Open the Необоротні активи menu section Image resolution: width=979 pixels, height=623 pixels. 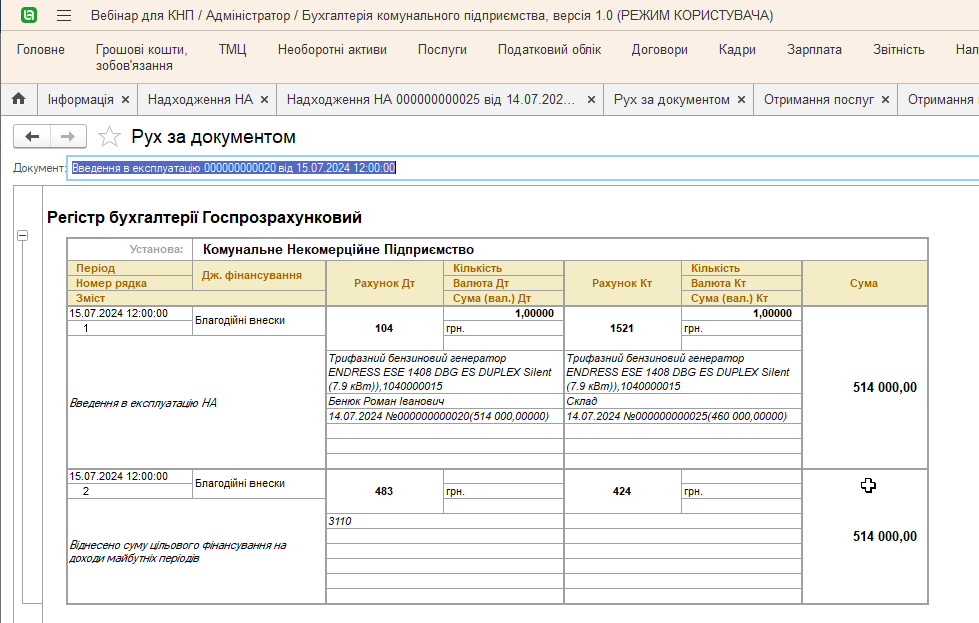pos(332,50)
